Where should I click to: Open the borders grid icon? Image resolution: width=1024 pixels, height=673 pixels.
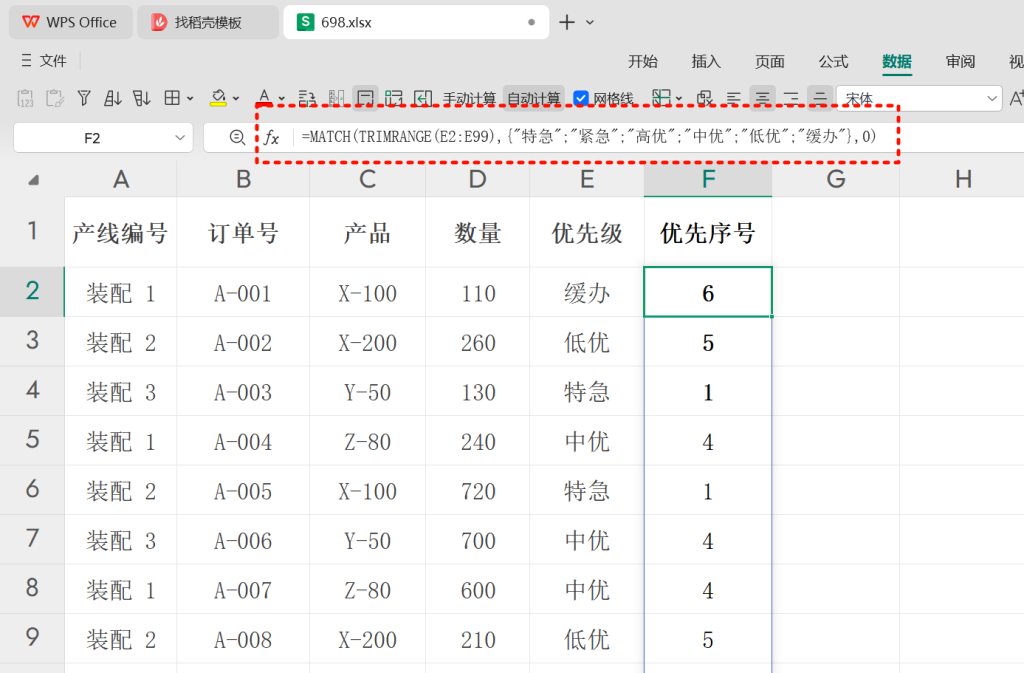click(172, 99)
